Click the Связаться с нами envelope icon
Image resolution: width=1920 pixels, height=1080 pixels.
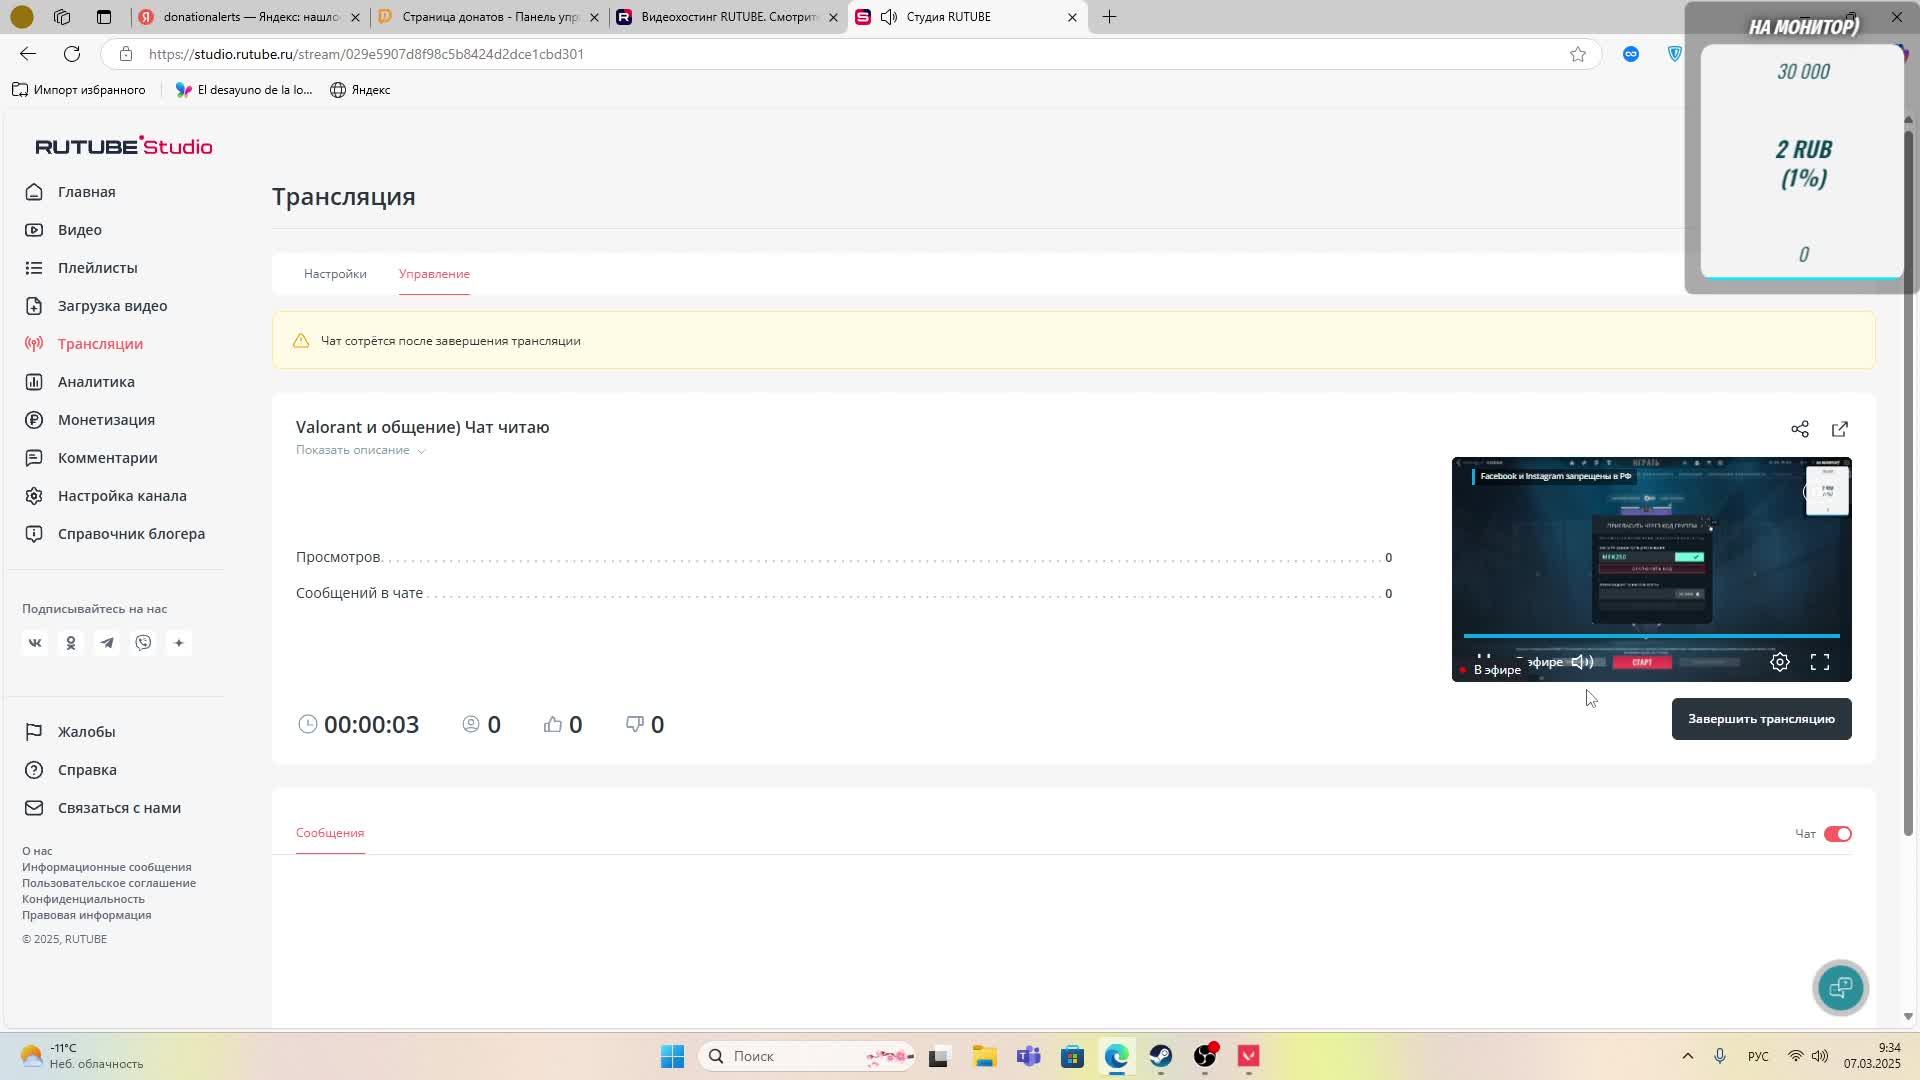[x=34, y=808]
